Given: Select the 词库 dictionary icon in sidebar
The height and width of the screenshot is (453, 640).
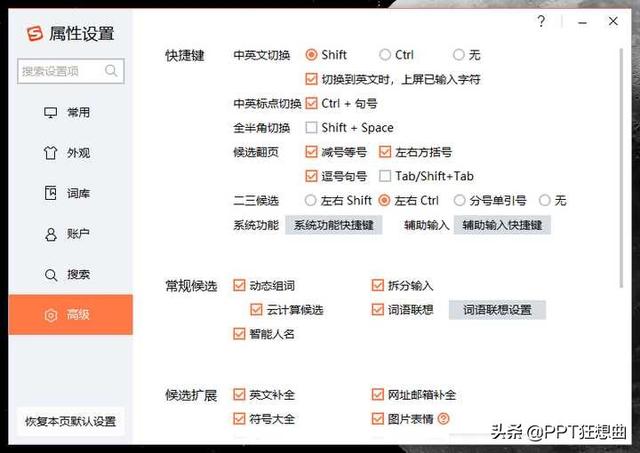Looking at the screenshot, I should [51, 193].
